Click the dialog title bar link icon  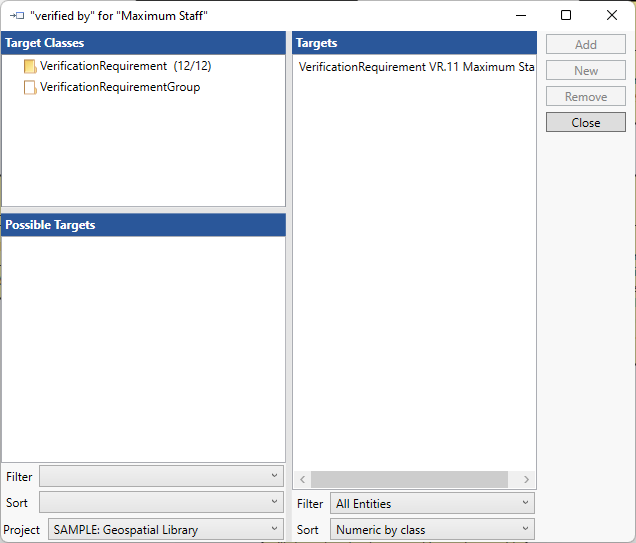pyautogui.click(x=16, y=16)
